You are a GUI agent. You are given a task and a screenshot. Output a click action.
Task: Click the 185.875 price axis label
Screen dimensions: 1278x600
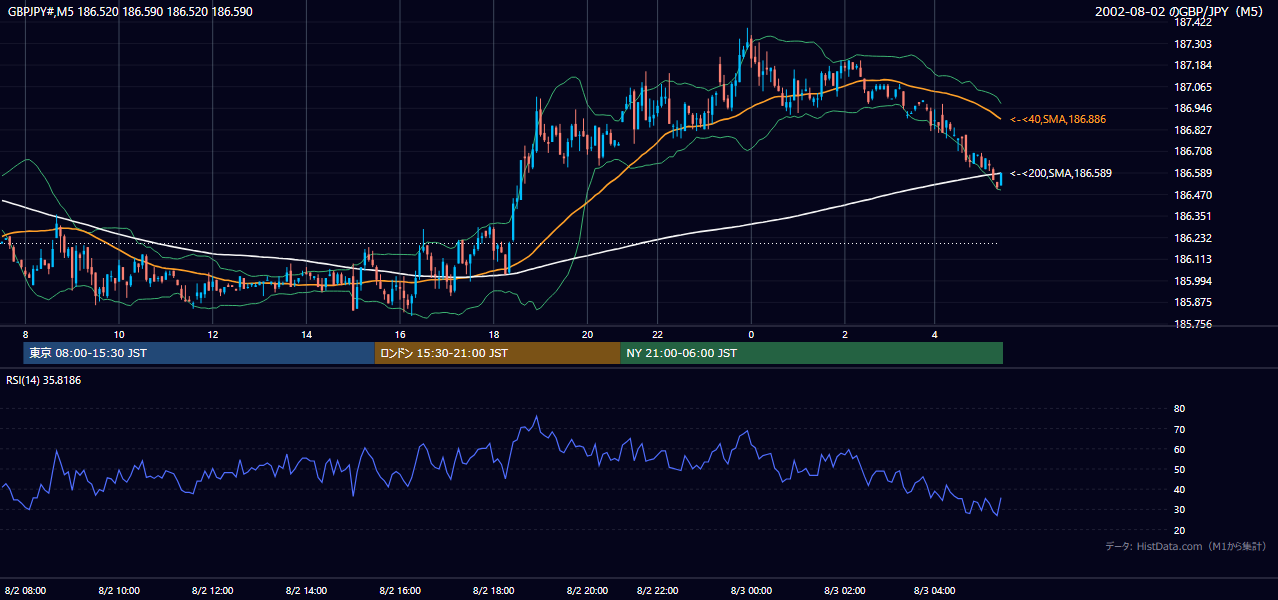point(1193,302)
